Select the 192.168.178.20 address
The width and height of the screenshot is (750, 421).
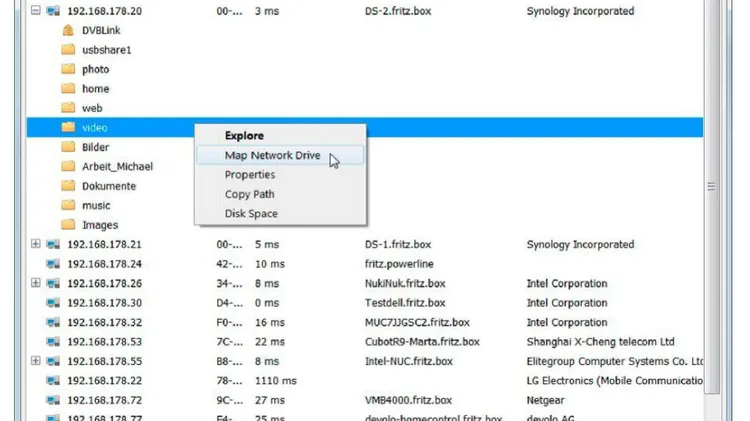tap(104, 11)
